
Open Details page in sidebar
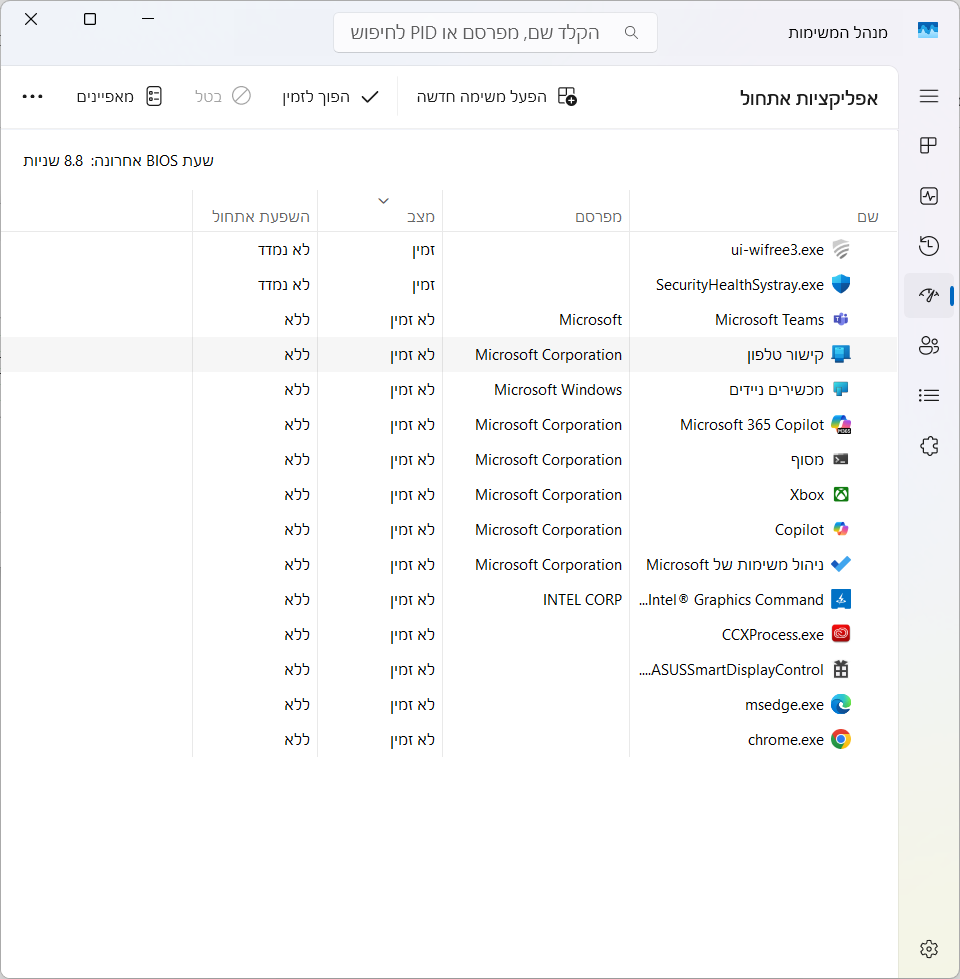coord(929,395)
